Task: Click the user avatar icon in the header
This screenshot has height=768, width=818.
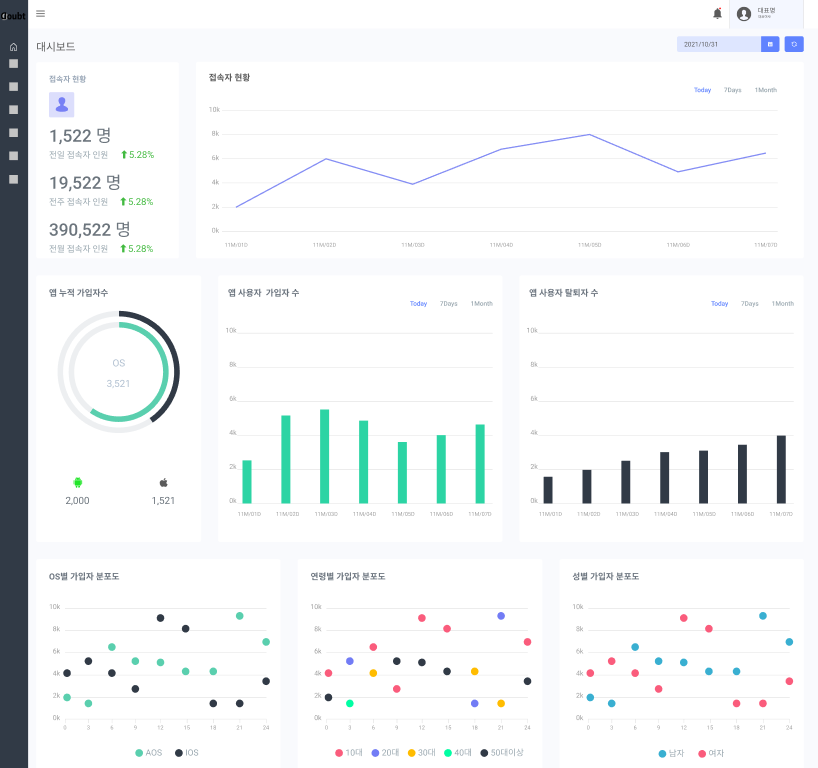Action: click(744, 14)
